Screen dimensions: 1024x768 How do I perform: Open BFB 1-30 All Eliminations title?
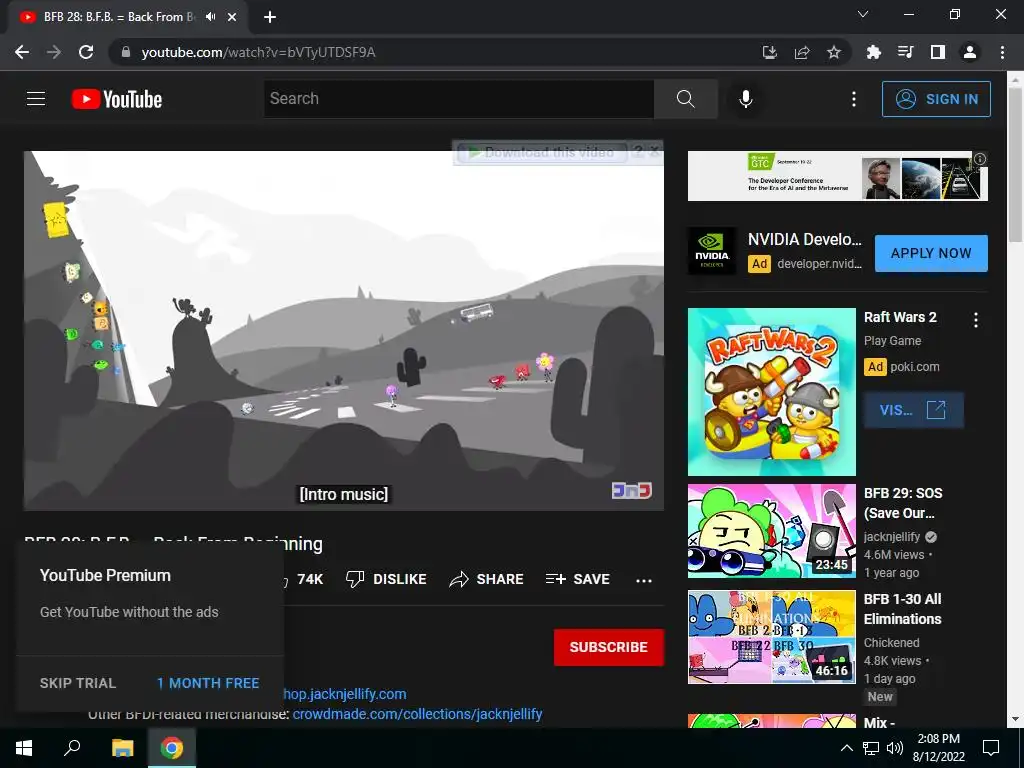tap(903, 609)
